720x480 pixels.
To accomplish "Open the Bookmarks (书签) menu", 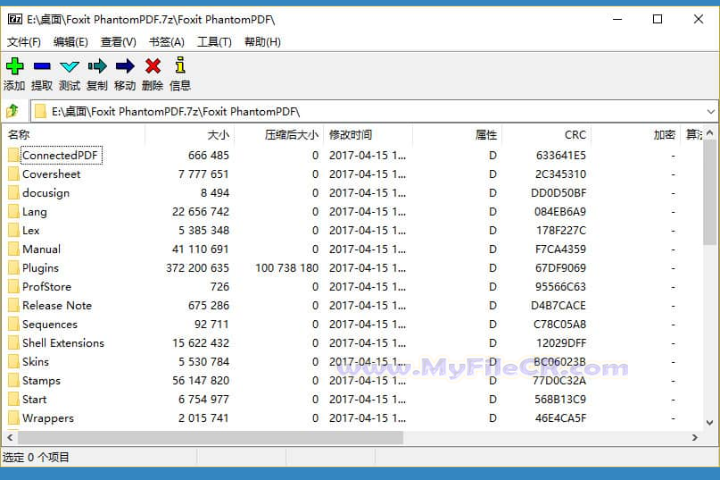I will (x=167, y=42).
